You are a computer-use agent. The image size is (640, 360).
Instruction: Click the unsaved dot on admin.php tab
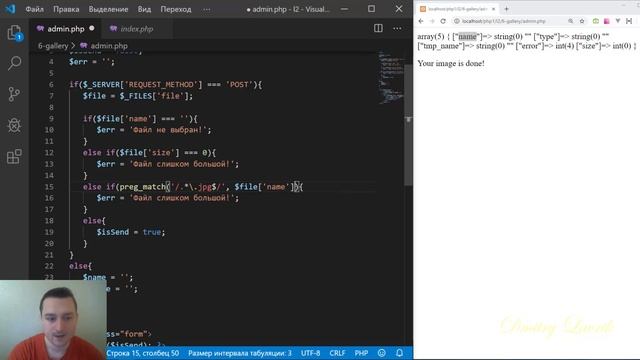(x=92, y=28)
